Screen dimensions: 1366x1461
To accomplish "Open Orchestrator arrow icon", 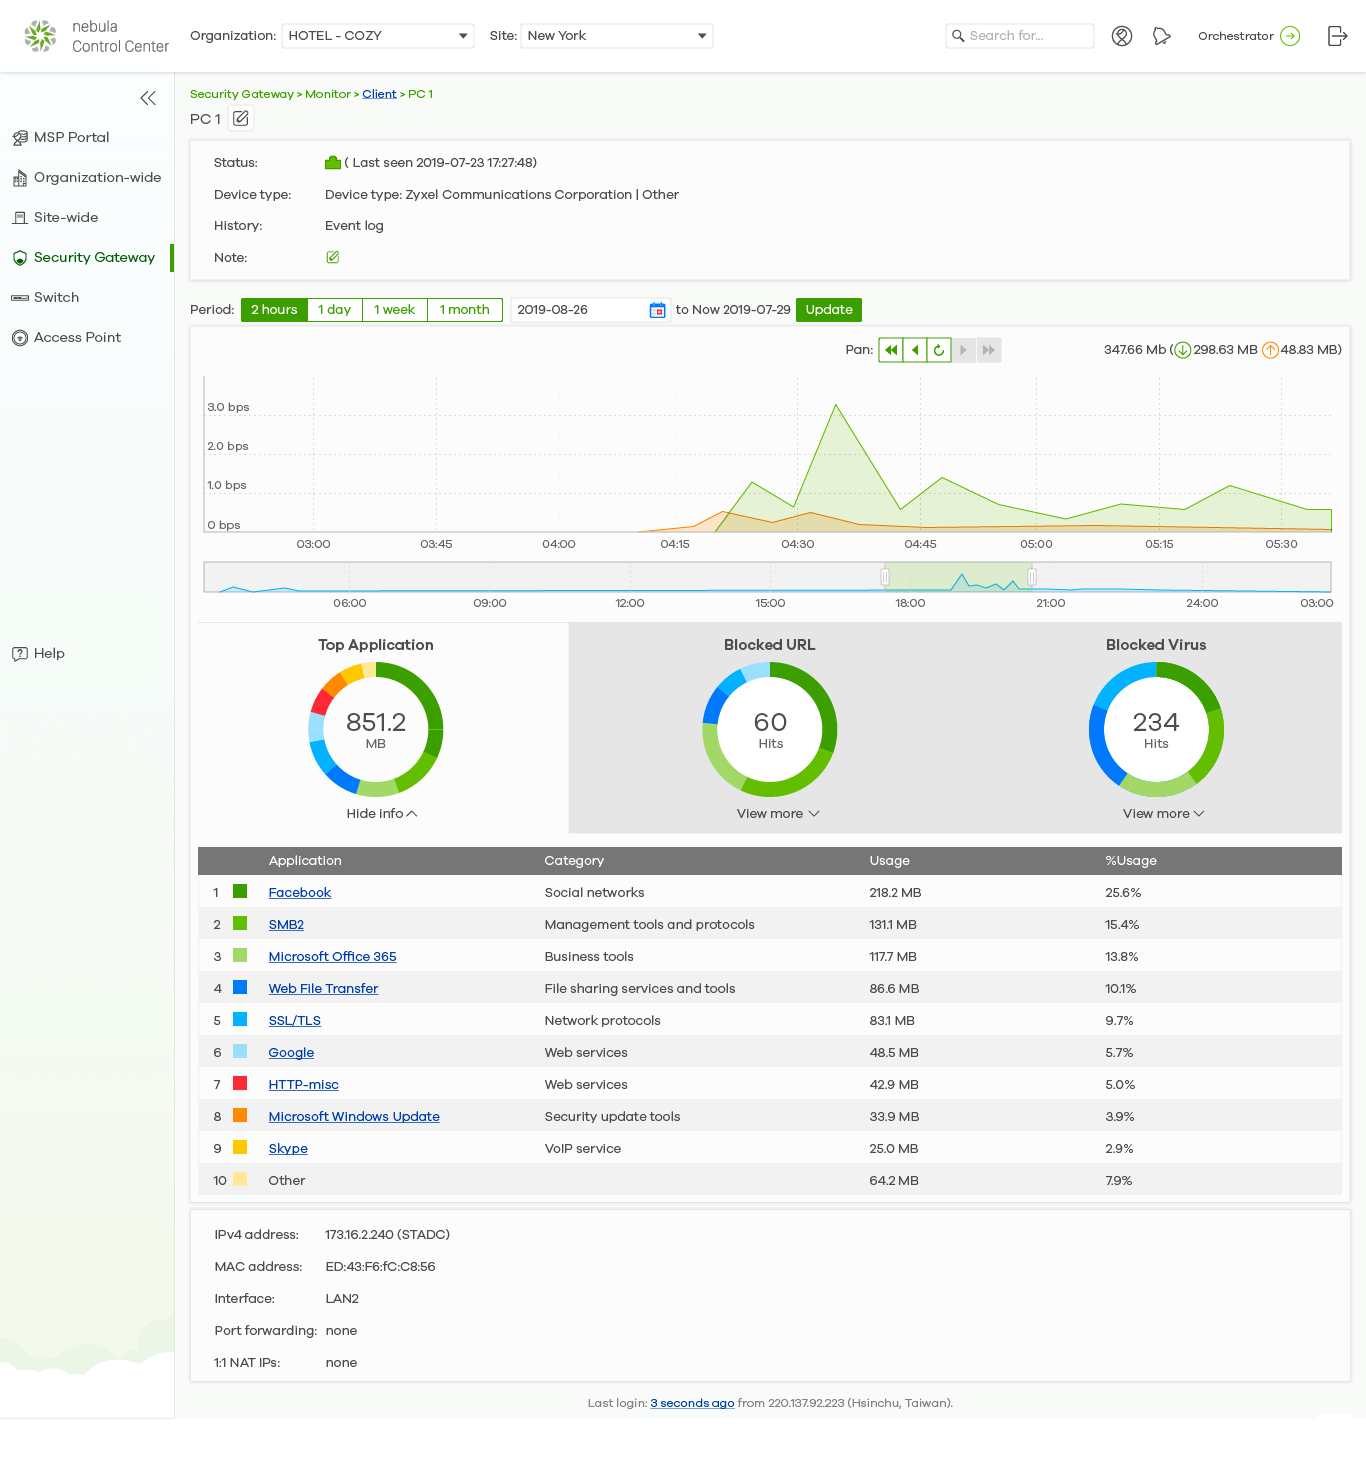I will [1290, 36].
